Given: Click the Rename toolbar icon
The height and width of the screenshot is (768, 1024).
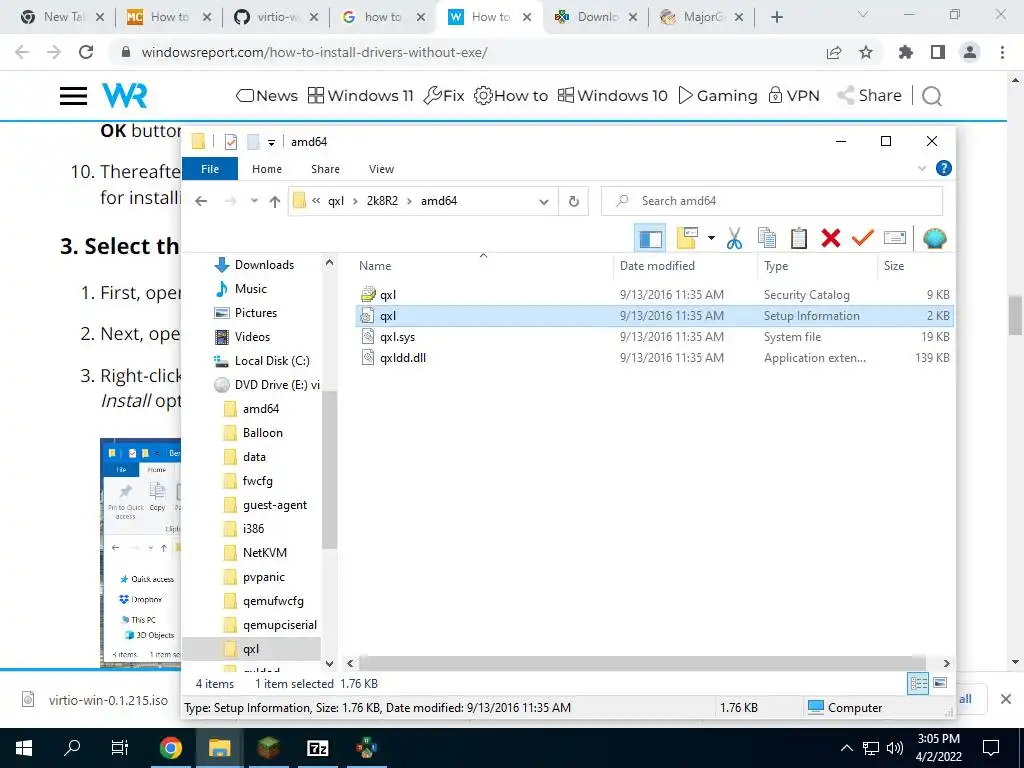Looking at the screenshot, I should [895, 238].
